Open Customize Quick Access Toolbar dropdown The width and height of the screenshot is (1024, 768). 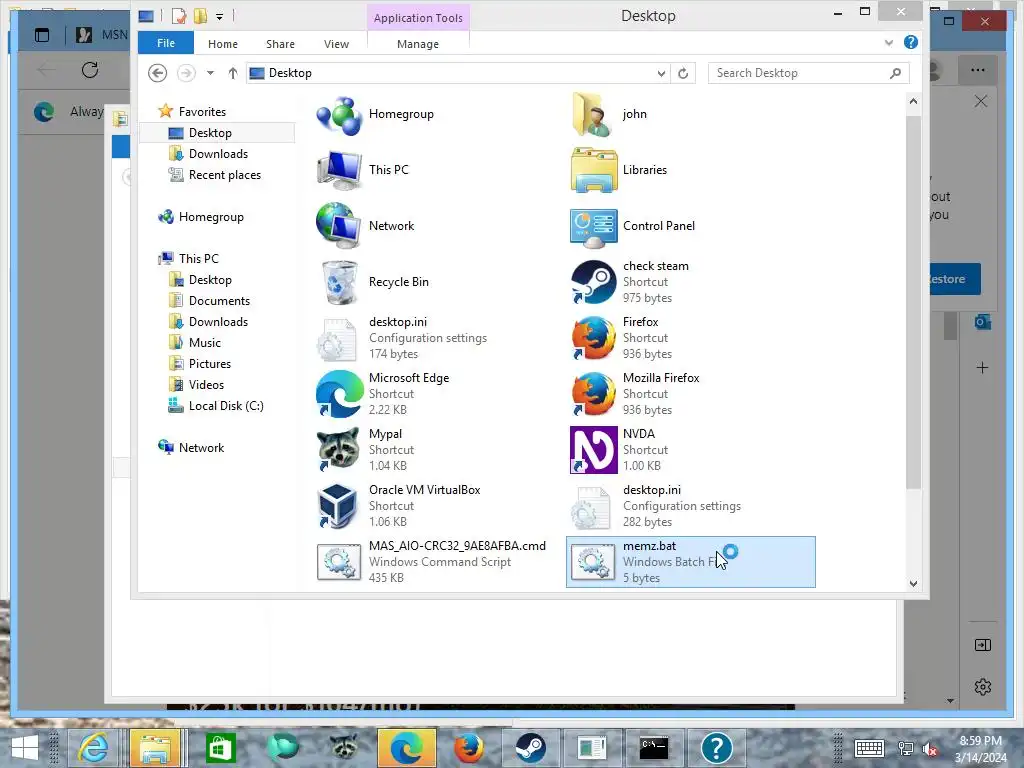pos(220,17)
